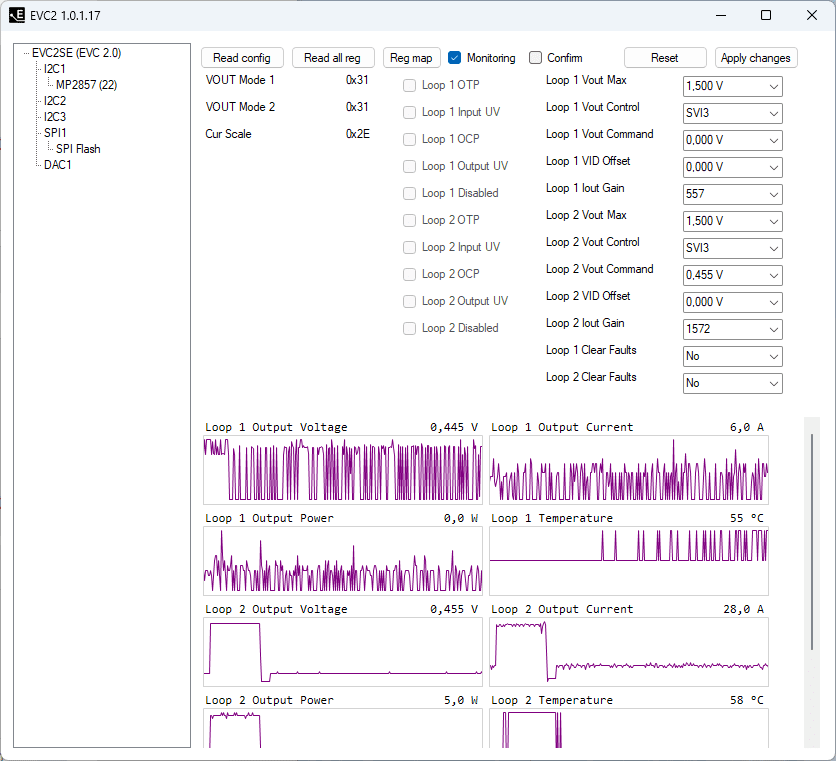This screenshot has height=761, width=836.
Task: Click the Loop 1 Output Power reading 0,0 W
Action: [461, 518]
